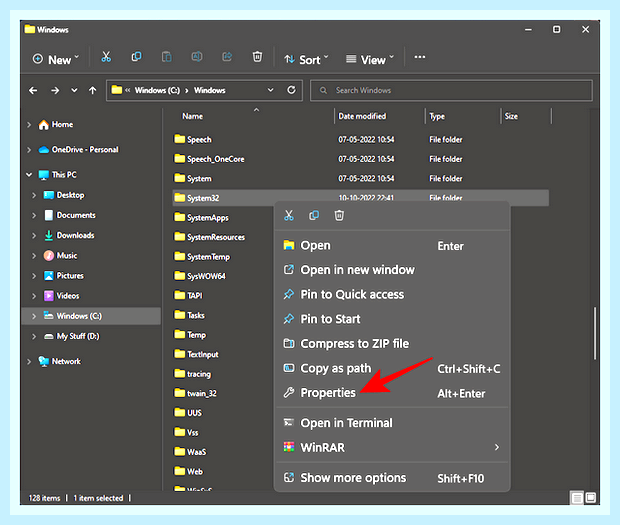The height and width of the screenshot is (525, 620).
Task: Open the Sort dropdown menu
Action: pos(306,59)
